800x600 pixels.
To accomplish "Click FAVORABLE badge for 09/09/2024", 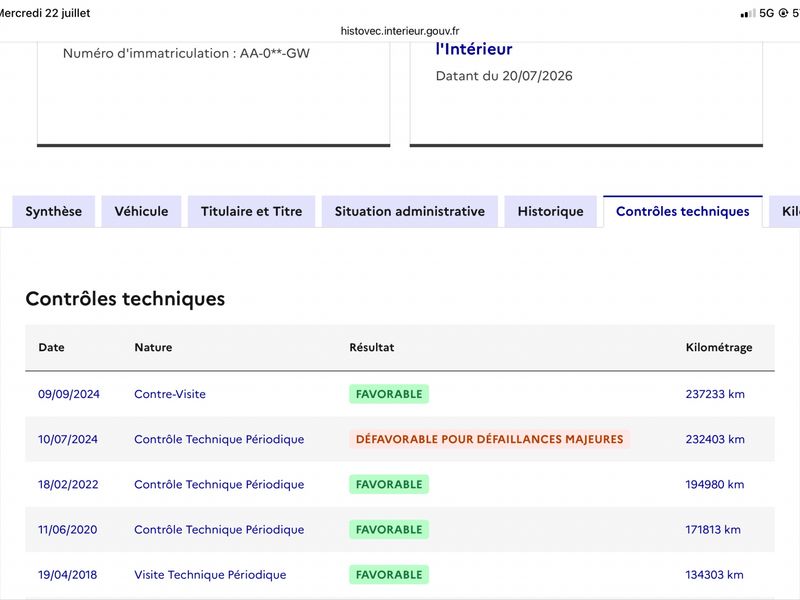I will pyautogui.click(x=389, y=394).
